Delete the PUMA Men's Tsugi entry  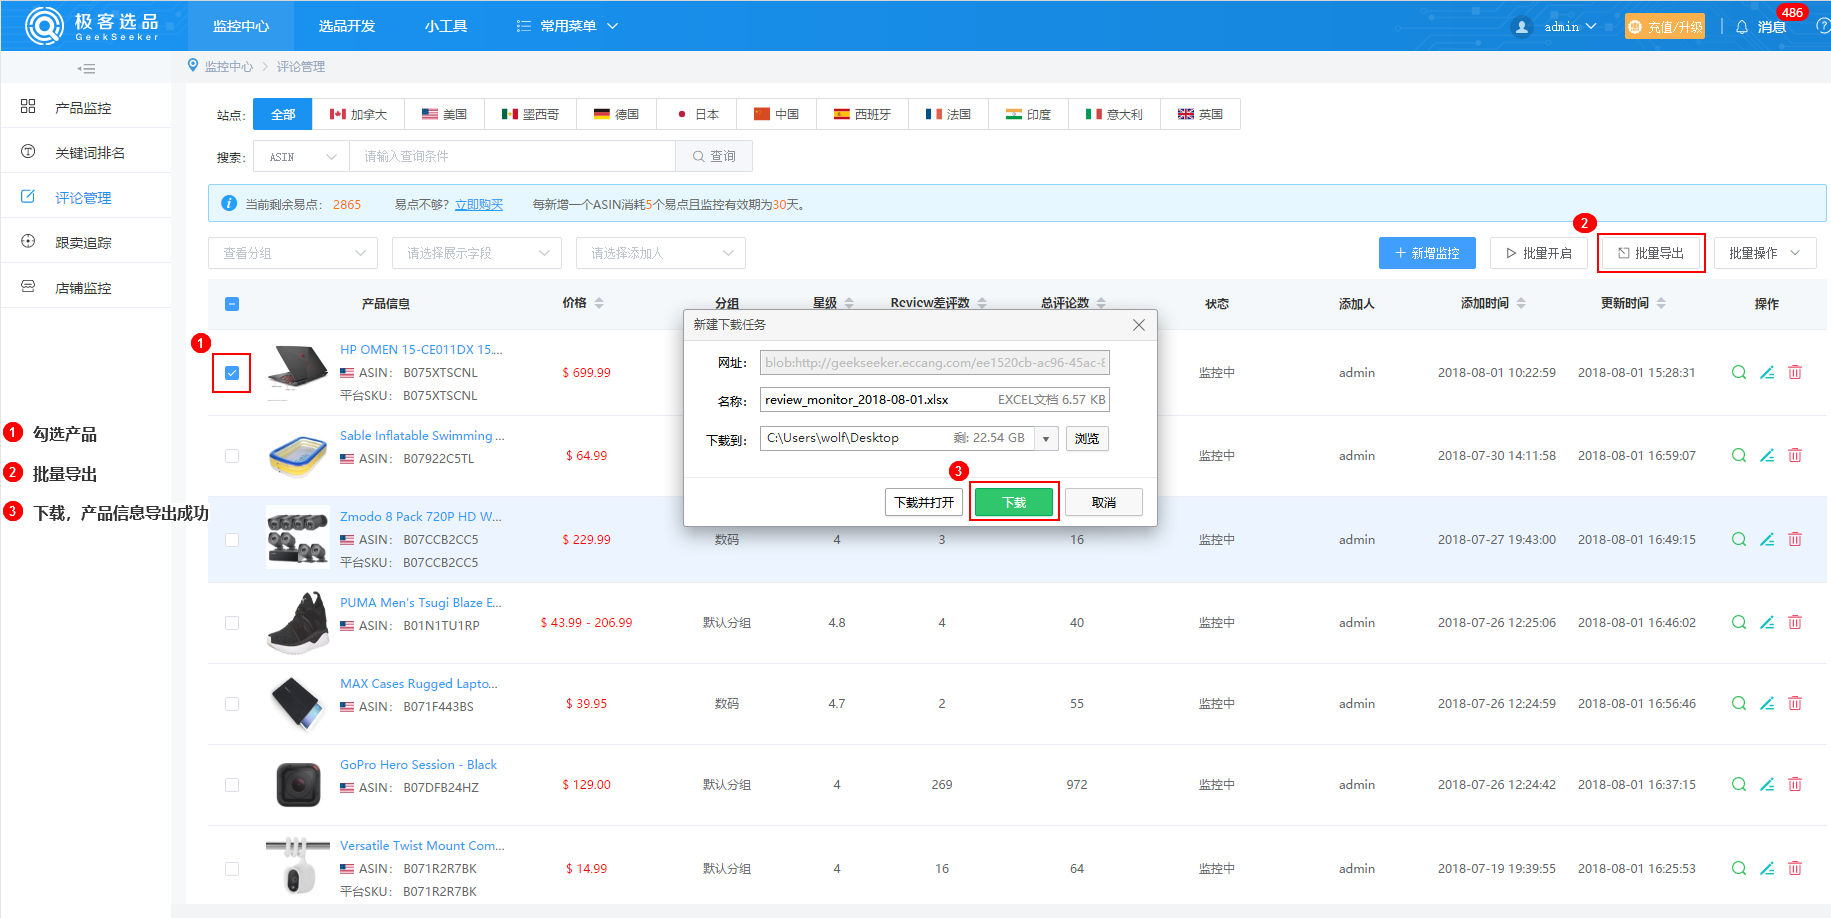pos(1795,622)
